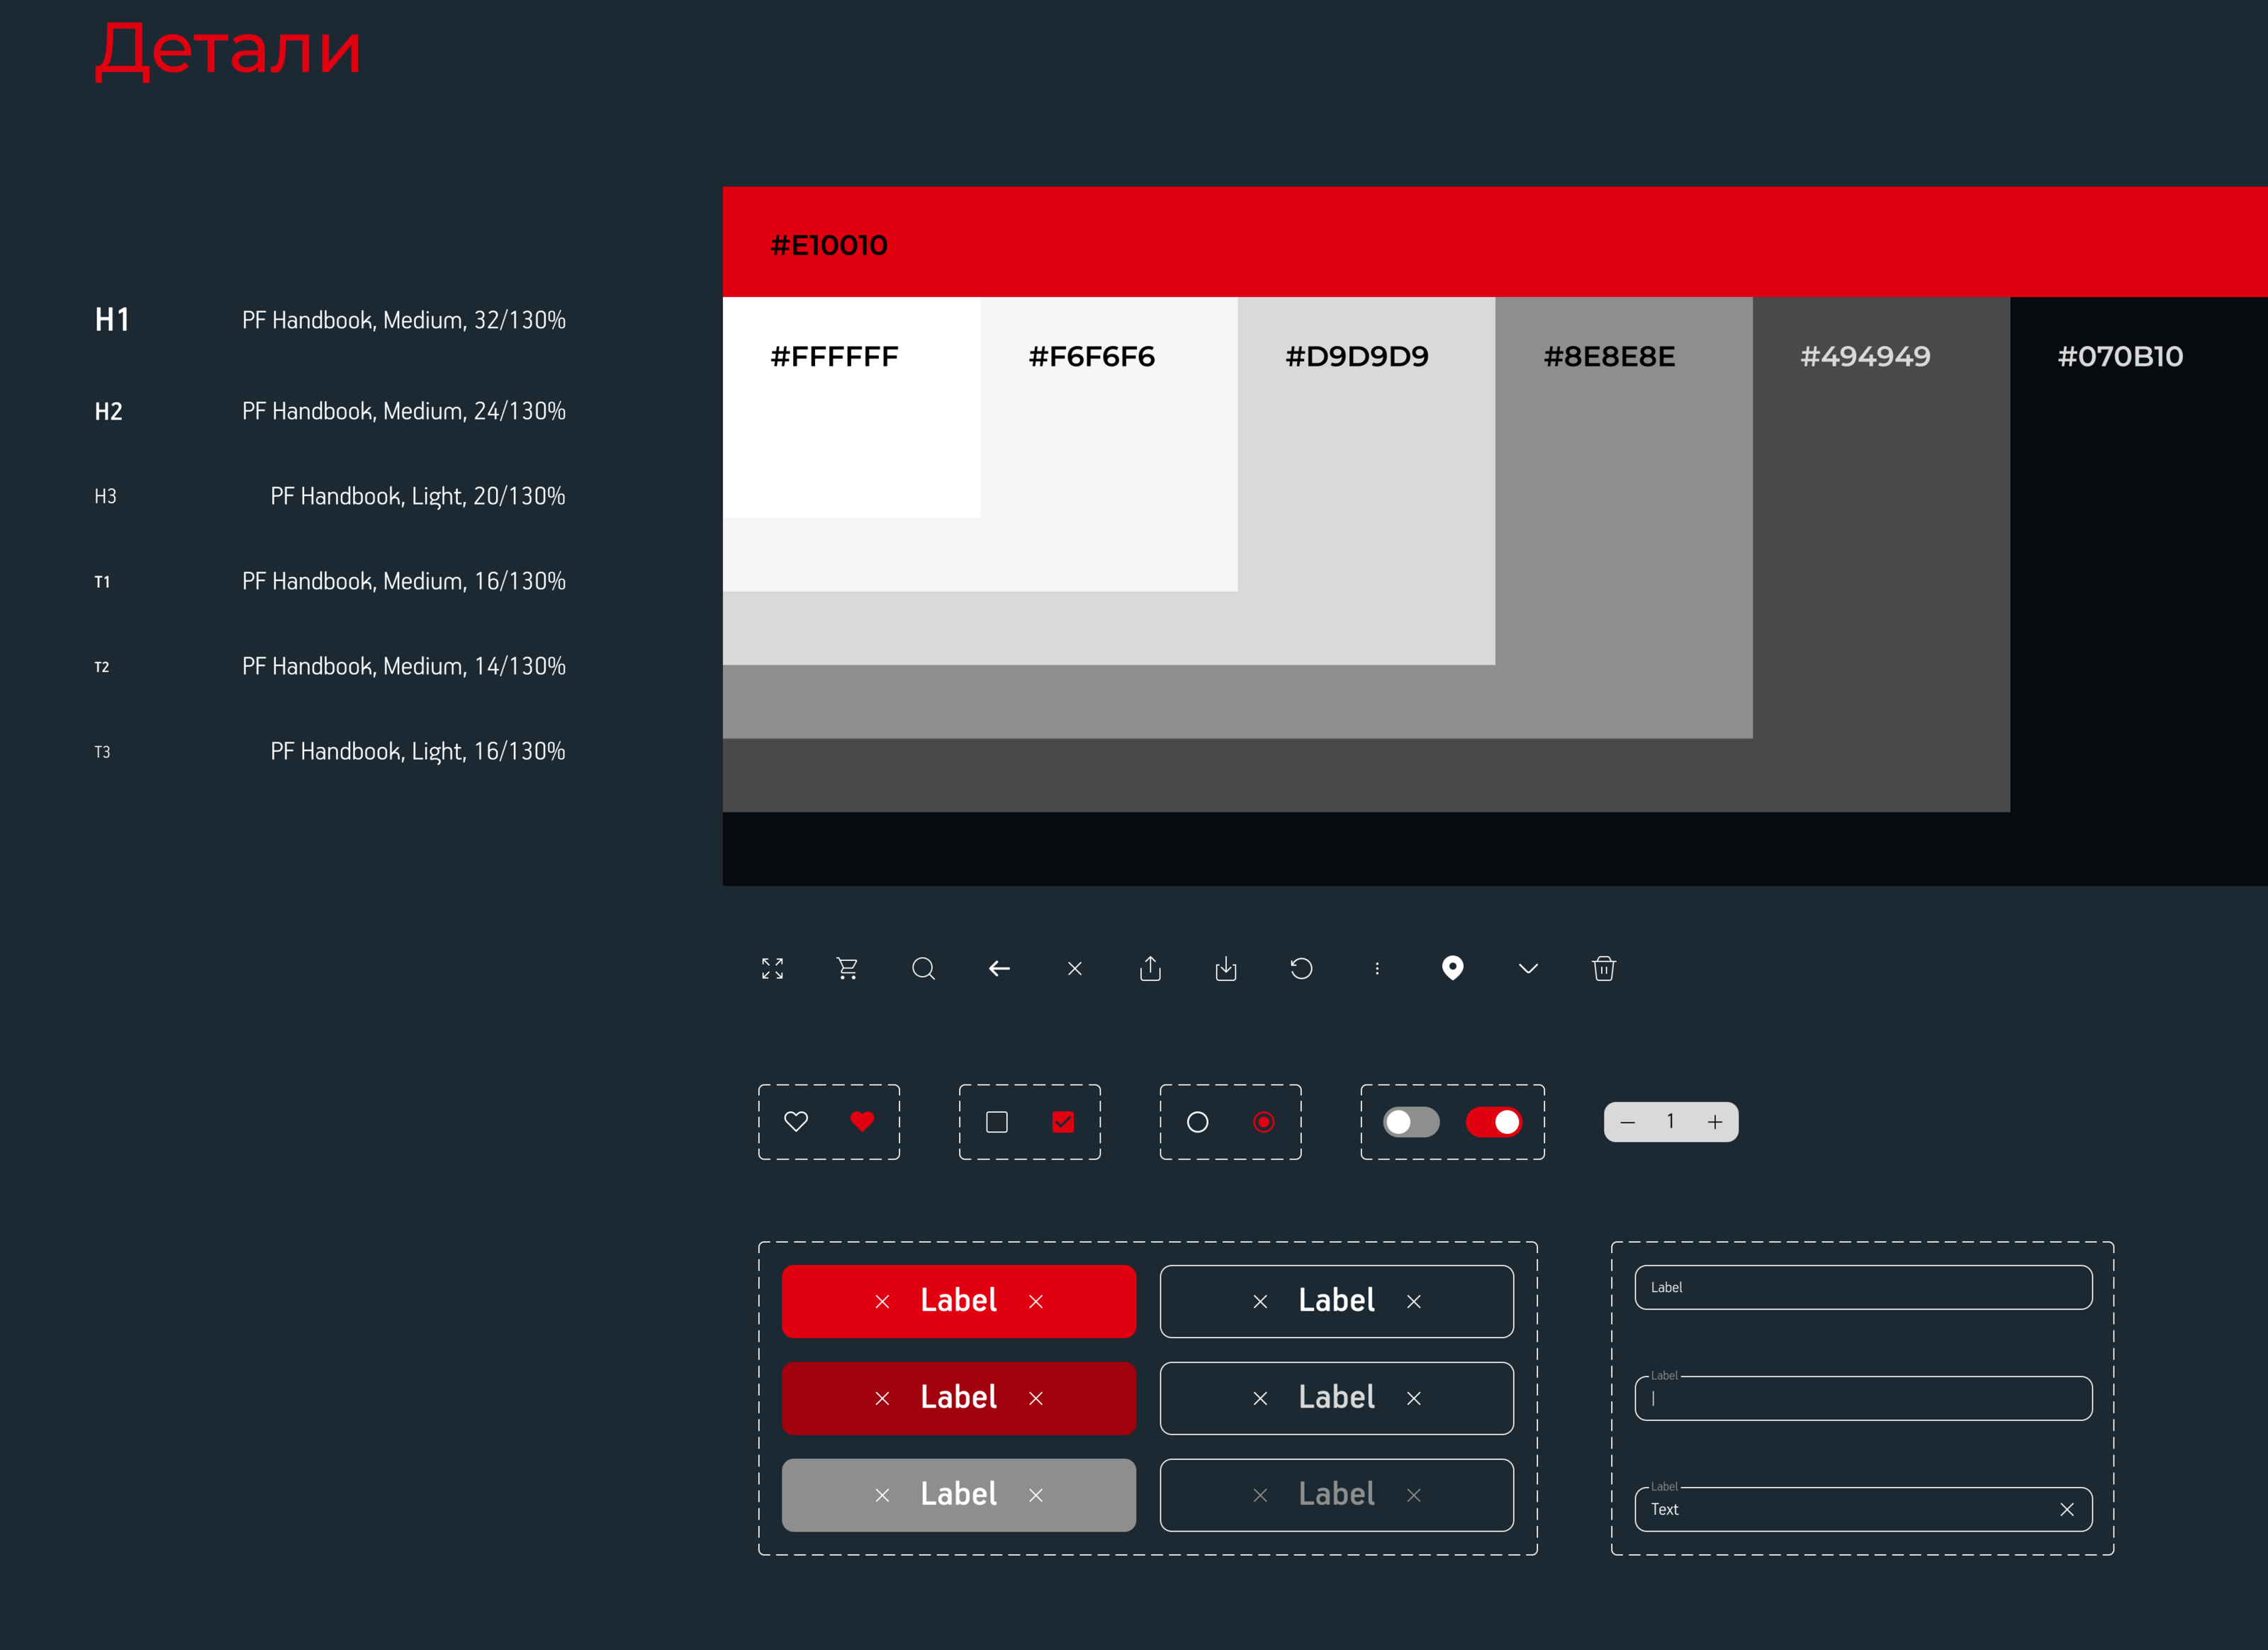Select the #E10010 red color swatch

(1494, 242)
